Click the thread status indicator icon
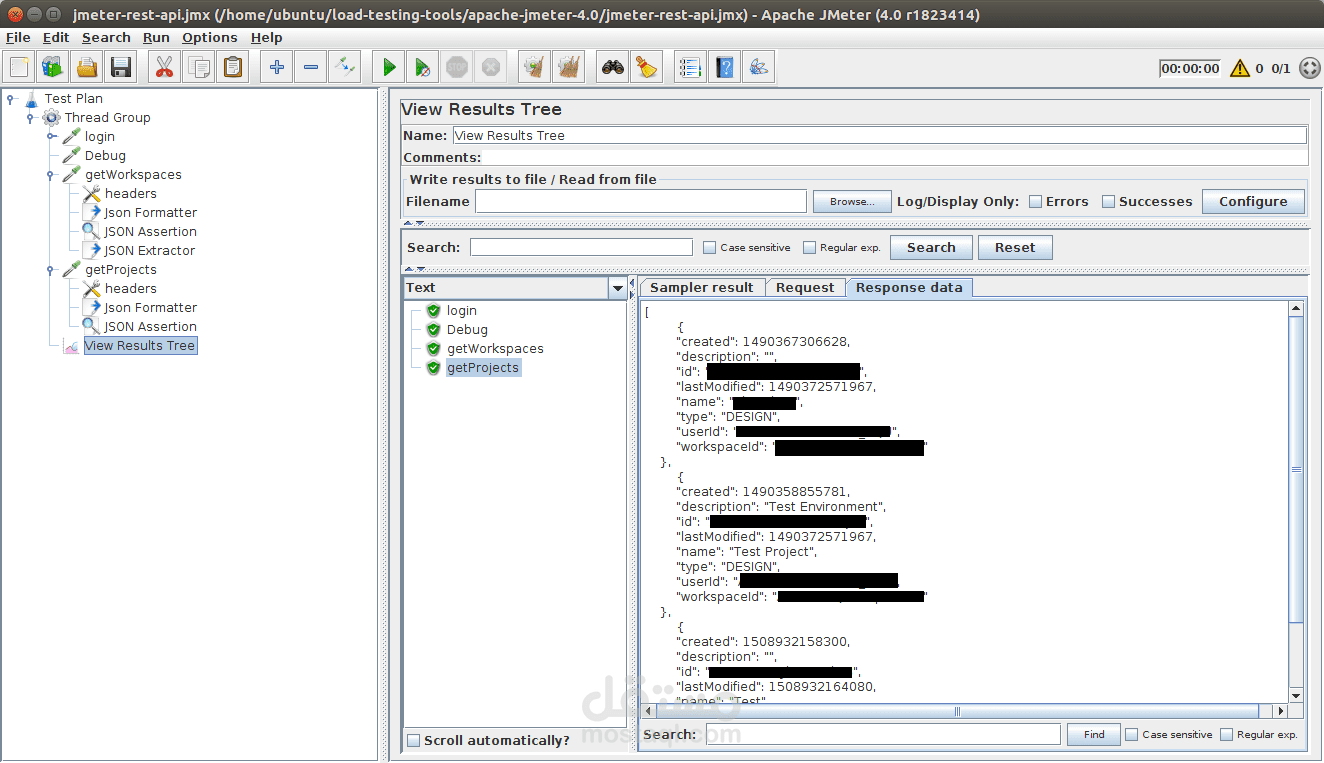This screenshot has height=763, width=1324. click(x=1309, y=68)
